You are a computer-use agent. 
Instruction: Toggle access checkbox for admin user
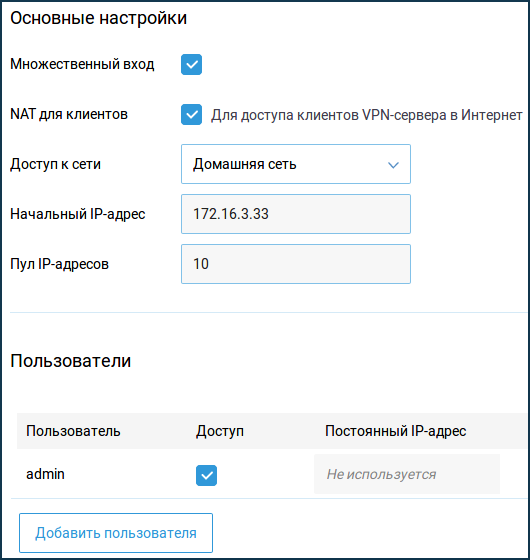(206, 475)
